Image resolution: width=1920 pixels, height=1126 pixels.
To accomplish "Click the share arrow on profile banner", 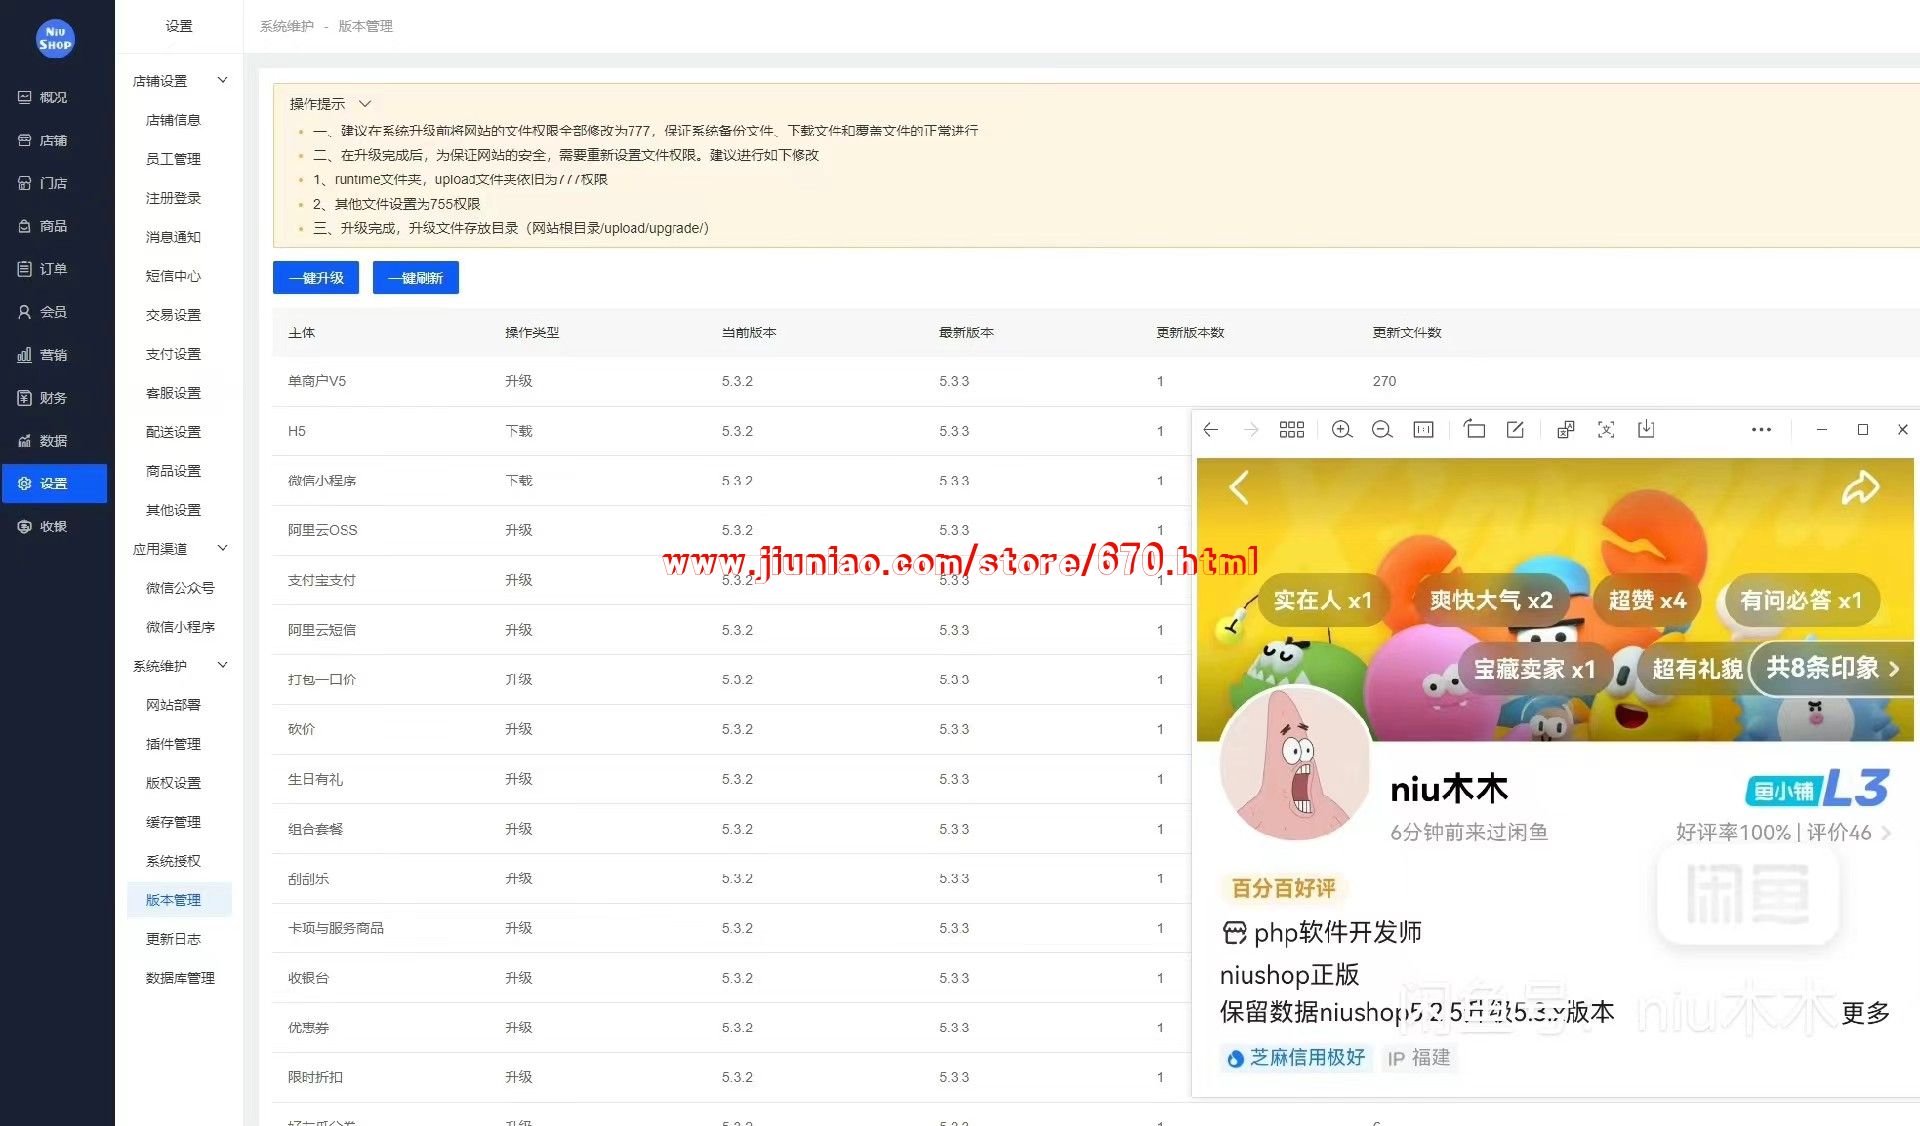I will pyautogui.click(x=1860, y=488).
